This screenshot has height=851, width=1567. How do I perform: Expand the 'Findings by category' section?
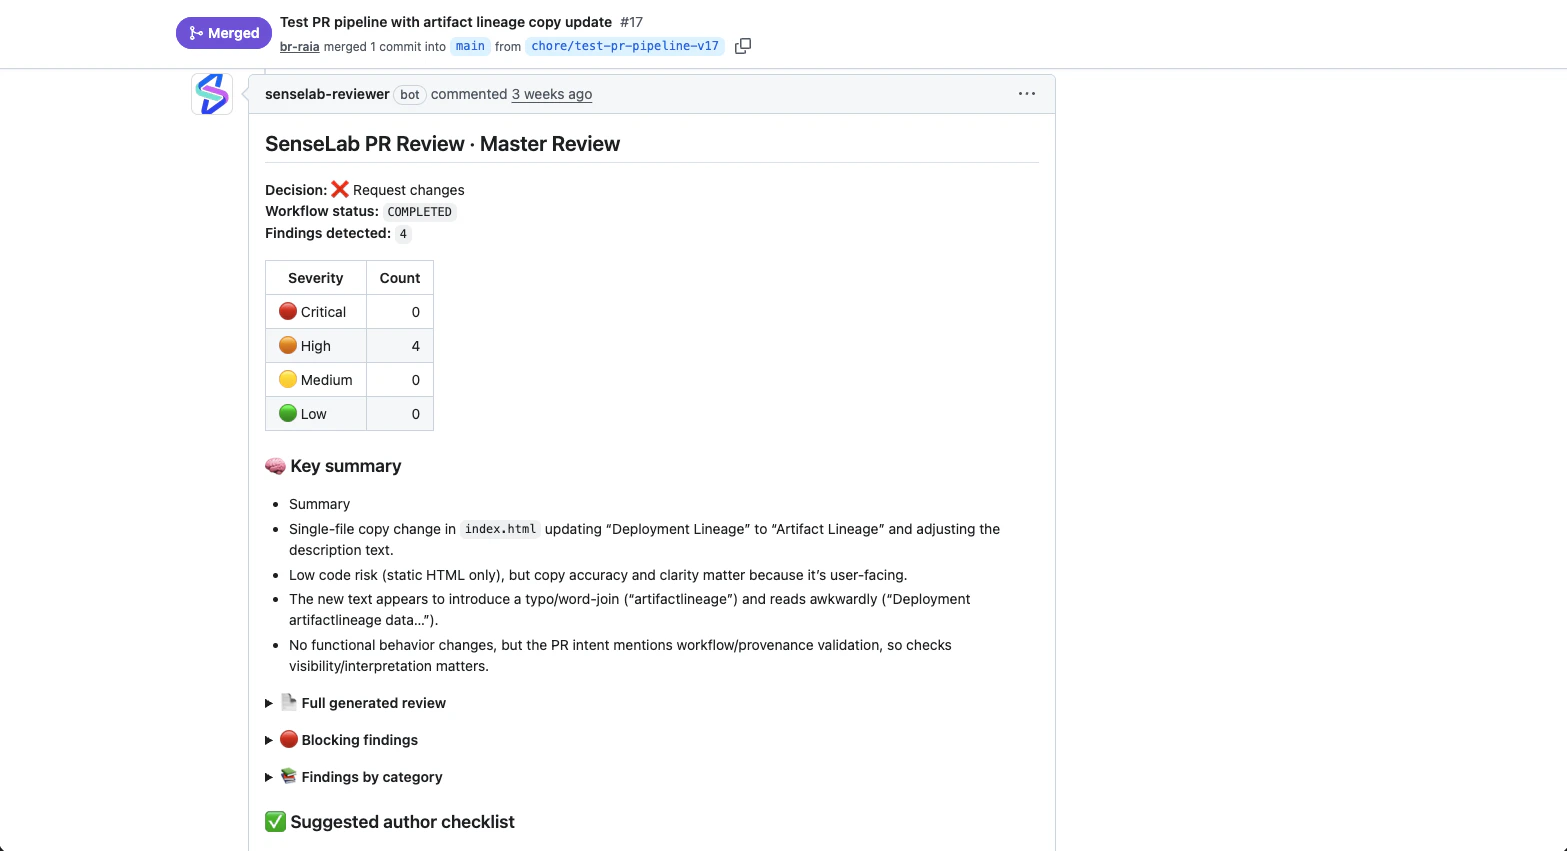click(353, 777)
